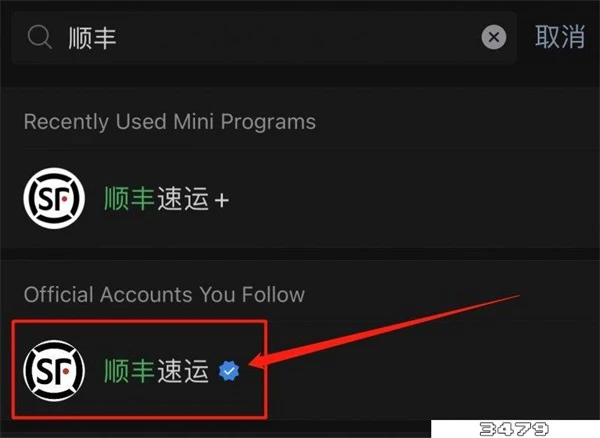Image resolution: width=600 pixels, height=438 pixels.
Task: Click green highlighted 顺丰 in mini program result
Action: click(x=129, y=199)
